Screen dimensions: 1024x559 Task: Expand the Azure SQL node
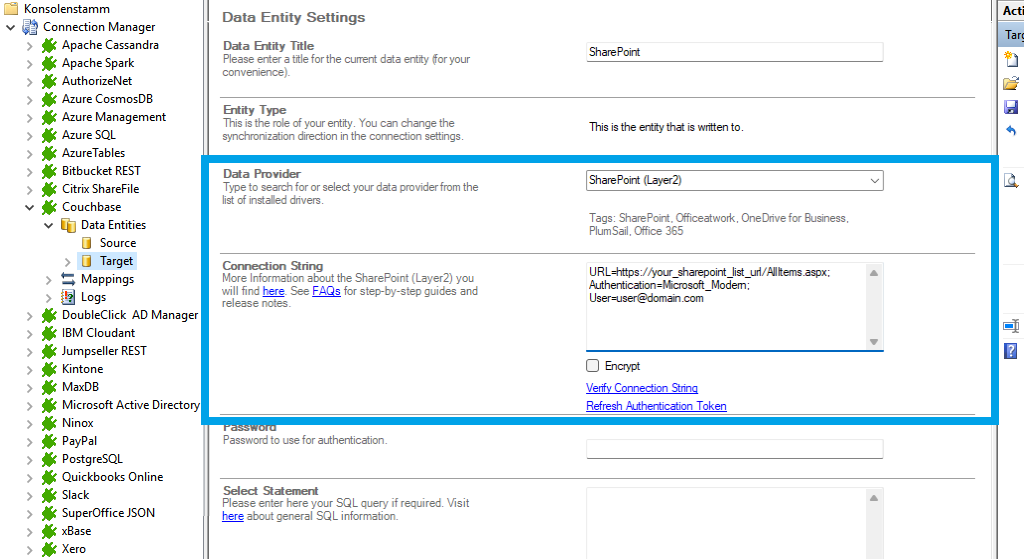[29, 136]
